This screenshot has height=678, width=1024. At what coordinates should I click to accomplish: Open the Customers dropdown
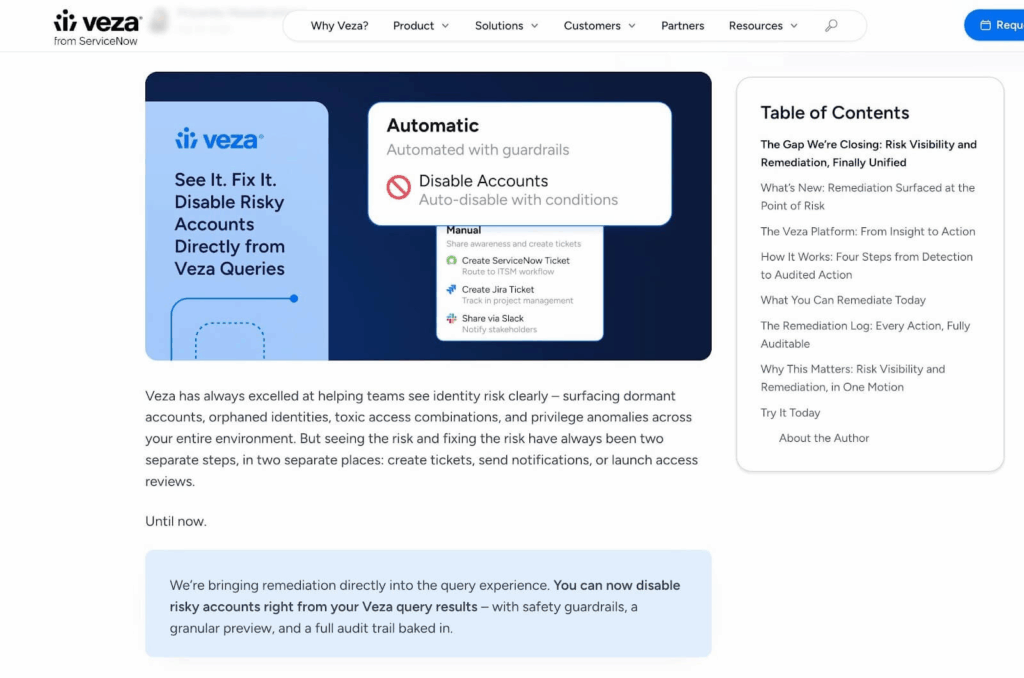tap(600, 26)
